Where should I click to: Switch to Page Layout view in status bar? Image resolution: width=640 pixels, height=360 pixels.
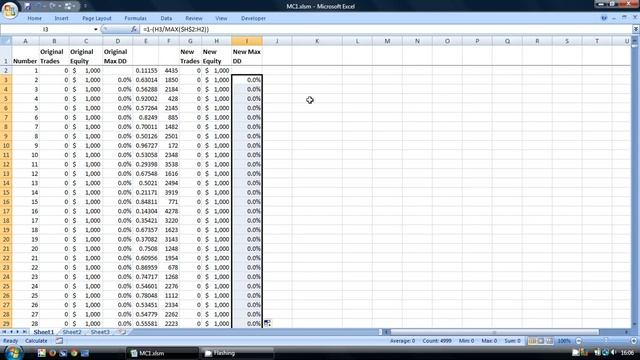pyautogui.click(x=541, y=341)
